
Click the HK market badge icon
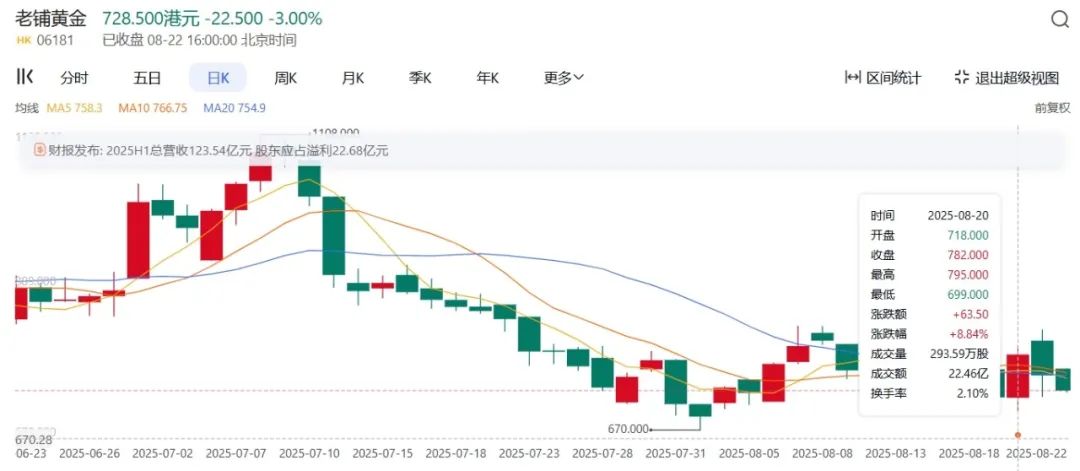point(25,41)
